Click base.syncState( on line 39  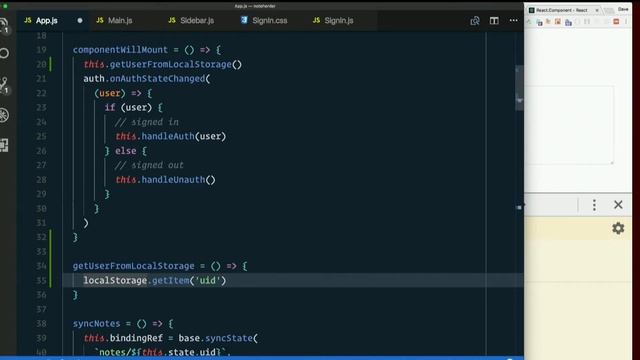pos(218,338)
